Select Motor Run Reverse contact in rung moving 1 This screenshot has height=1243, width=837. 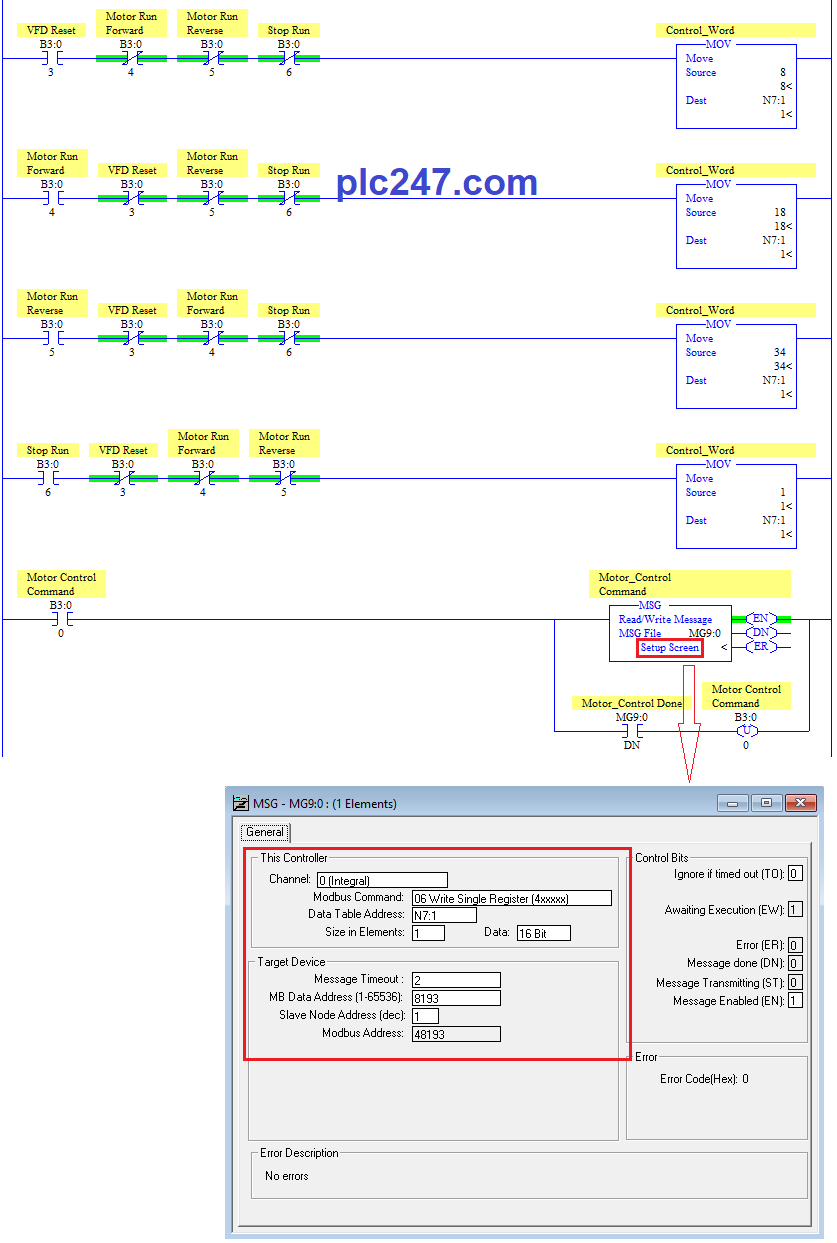[284, 478]
